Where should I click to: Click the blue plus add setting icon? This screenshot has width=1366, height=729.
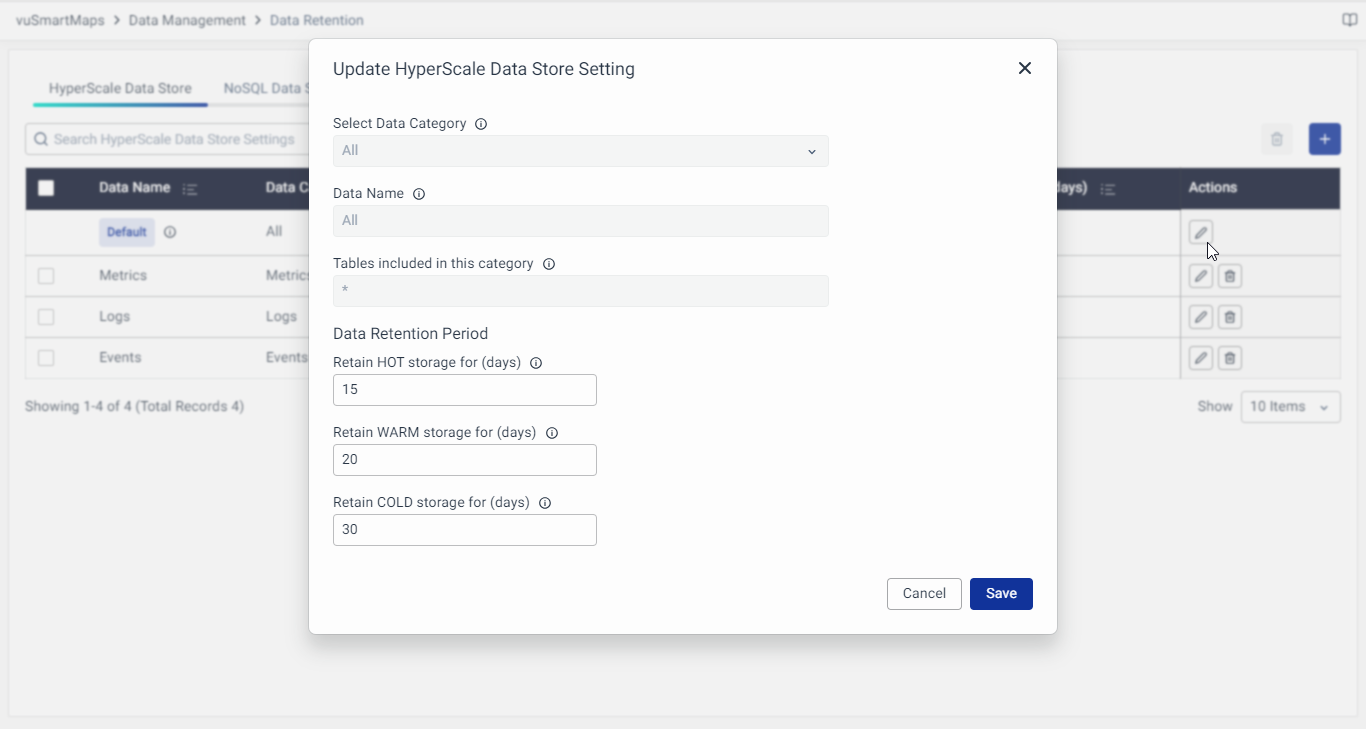1324,139
